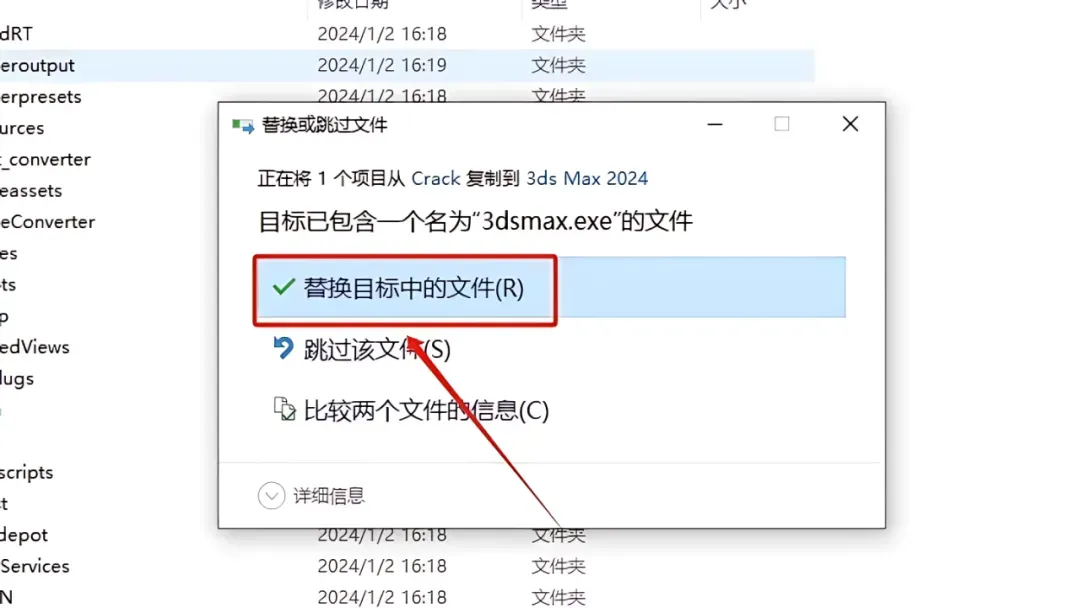Select 比较两个文件的信息(C)
Viewport: 1080px width, 608px height.
[x=426, y=410]
